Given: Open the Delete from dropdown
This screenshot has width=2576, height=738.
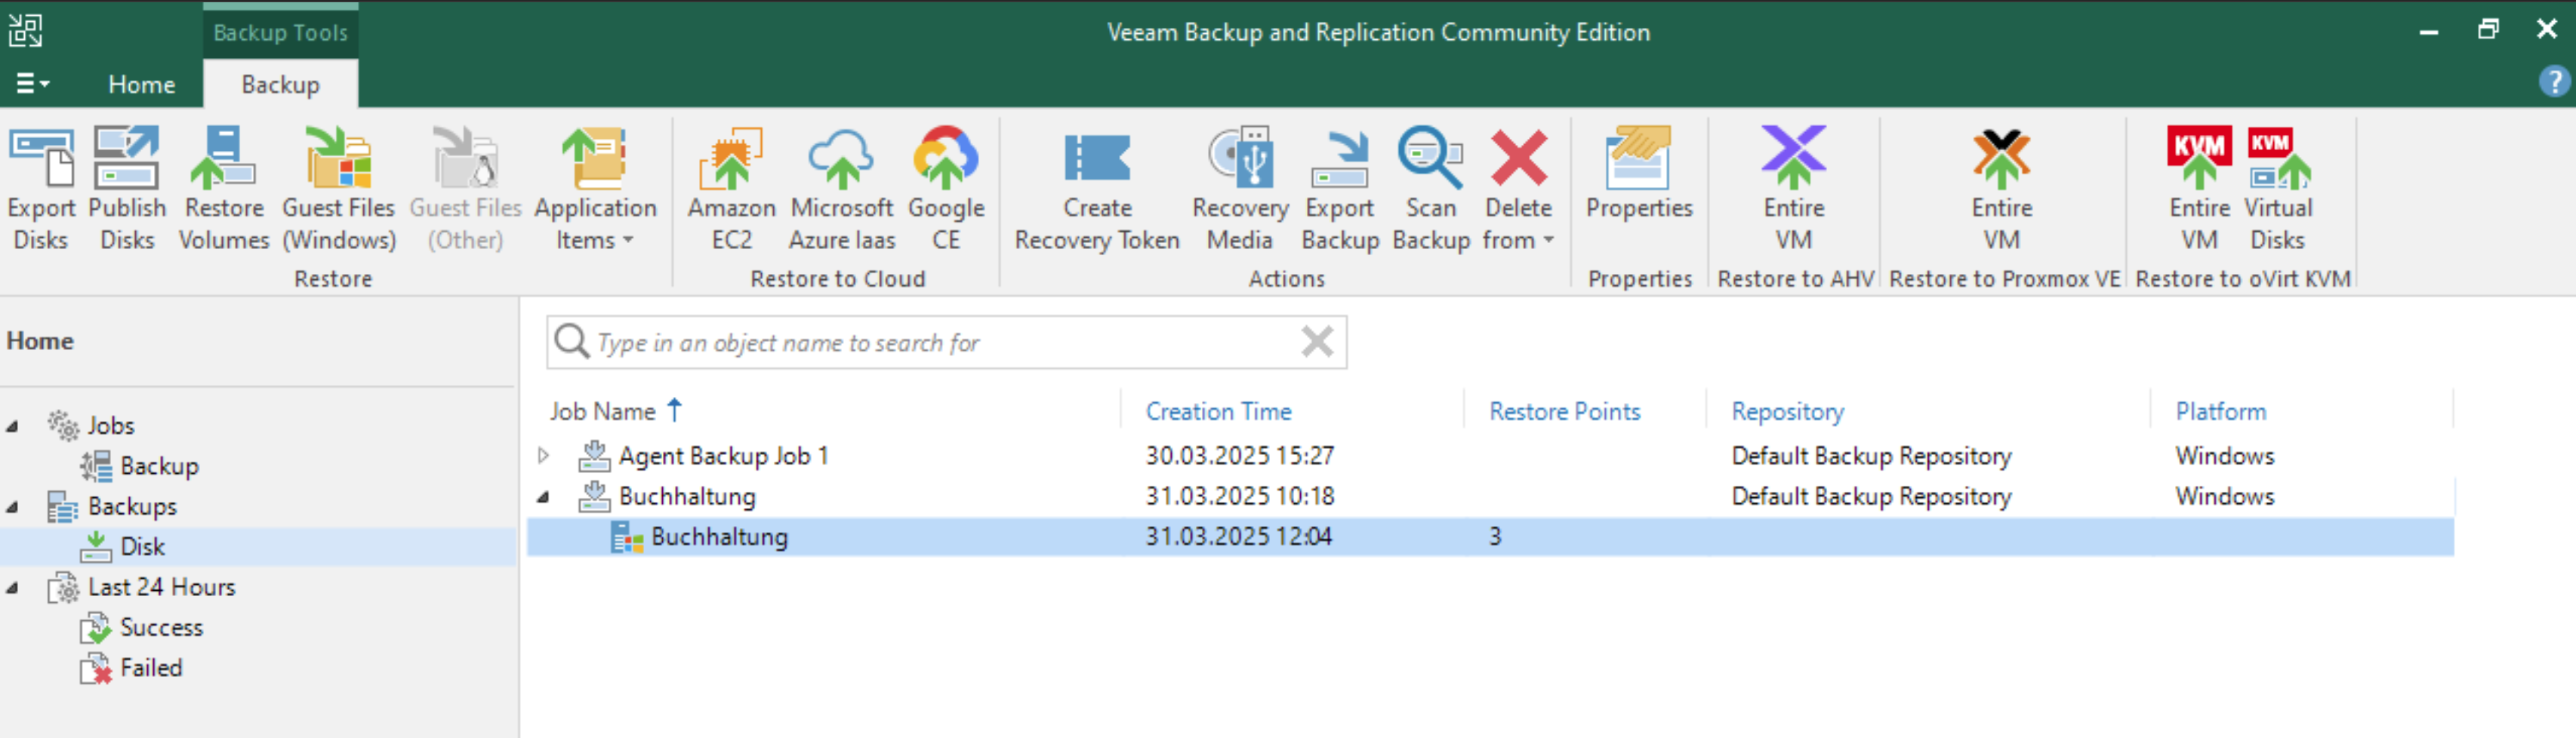Looking at the screenshot, I should tap(1518, 189).
